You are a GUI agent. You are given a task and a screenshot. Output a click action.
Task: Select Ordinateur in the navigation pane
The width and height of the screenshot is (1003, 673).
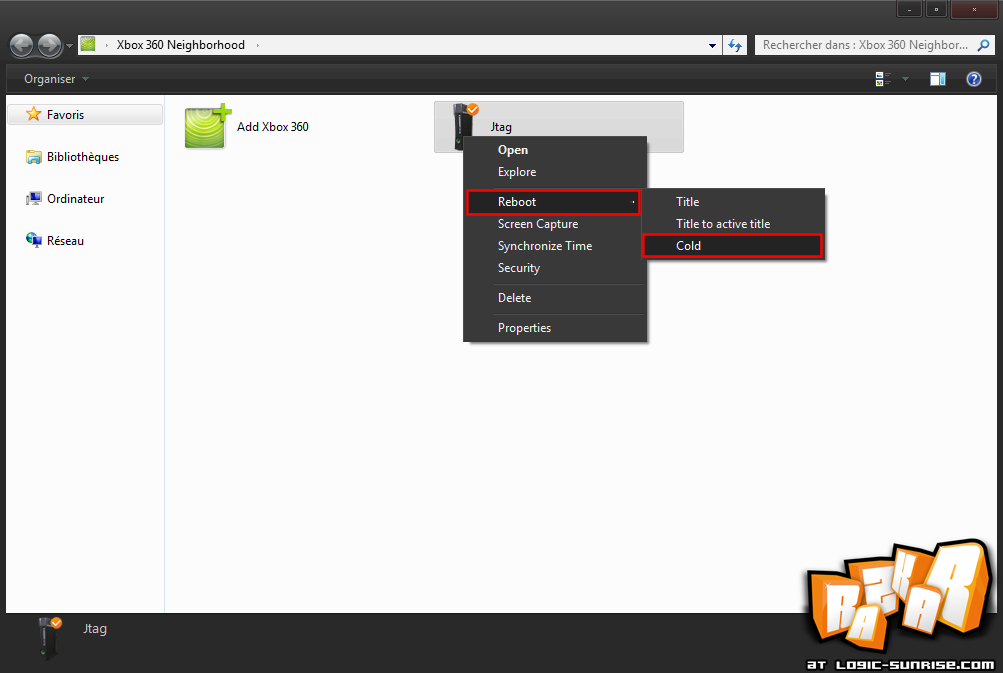(x=65, y=199)
